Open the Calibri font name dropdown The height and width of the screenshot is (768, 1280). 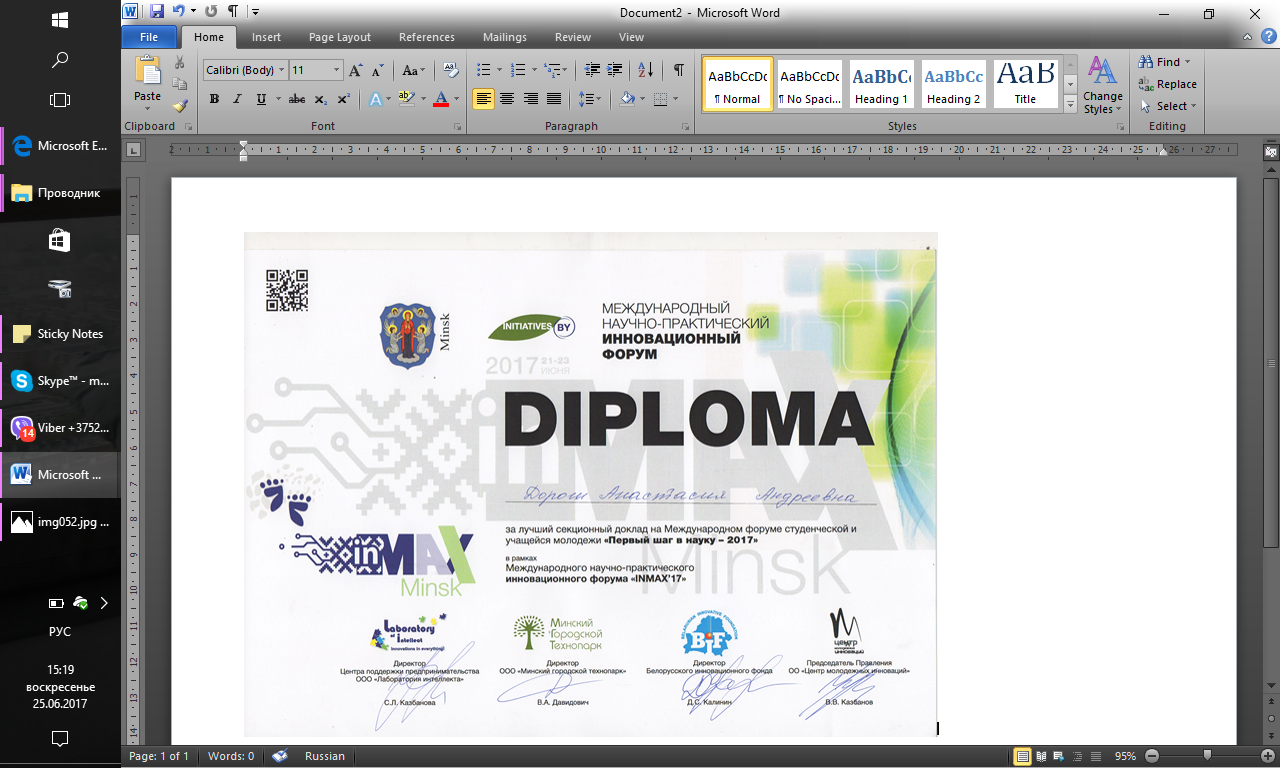[x=282, y=71]
